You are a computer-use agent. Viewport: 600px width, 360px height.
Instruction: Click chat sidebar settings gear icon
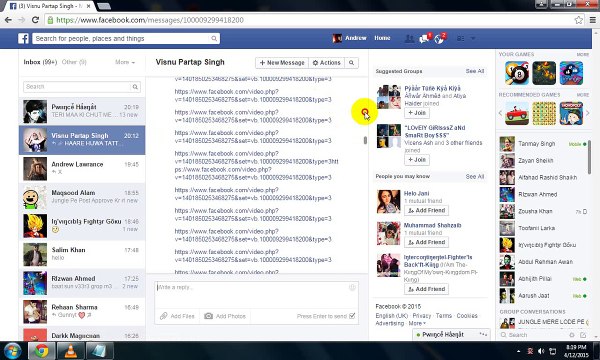(572, 335)
